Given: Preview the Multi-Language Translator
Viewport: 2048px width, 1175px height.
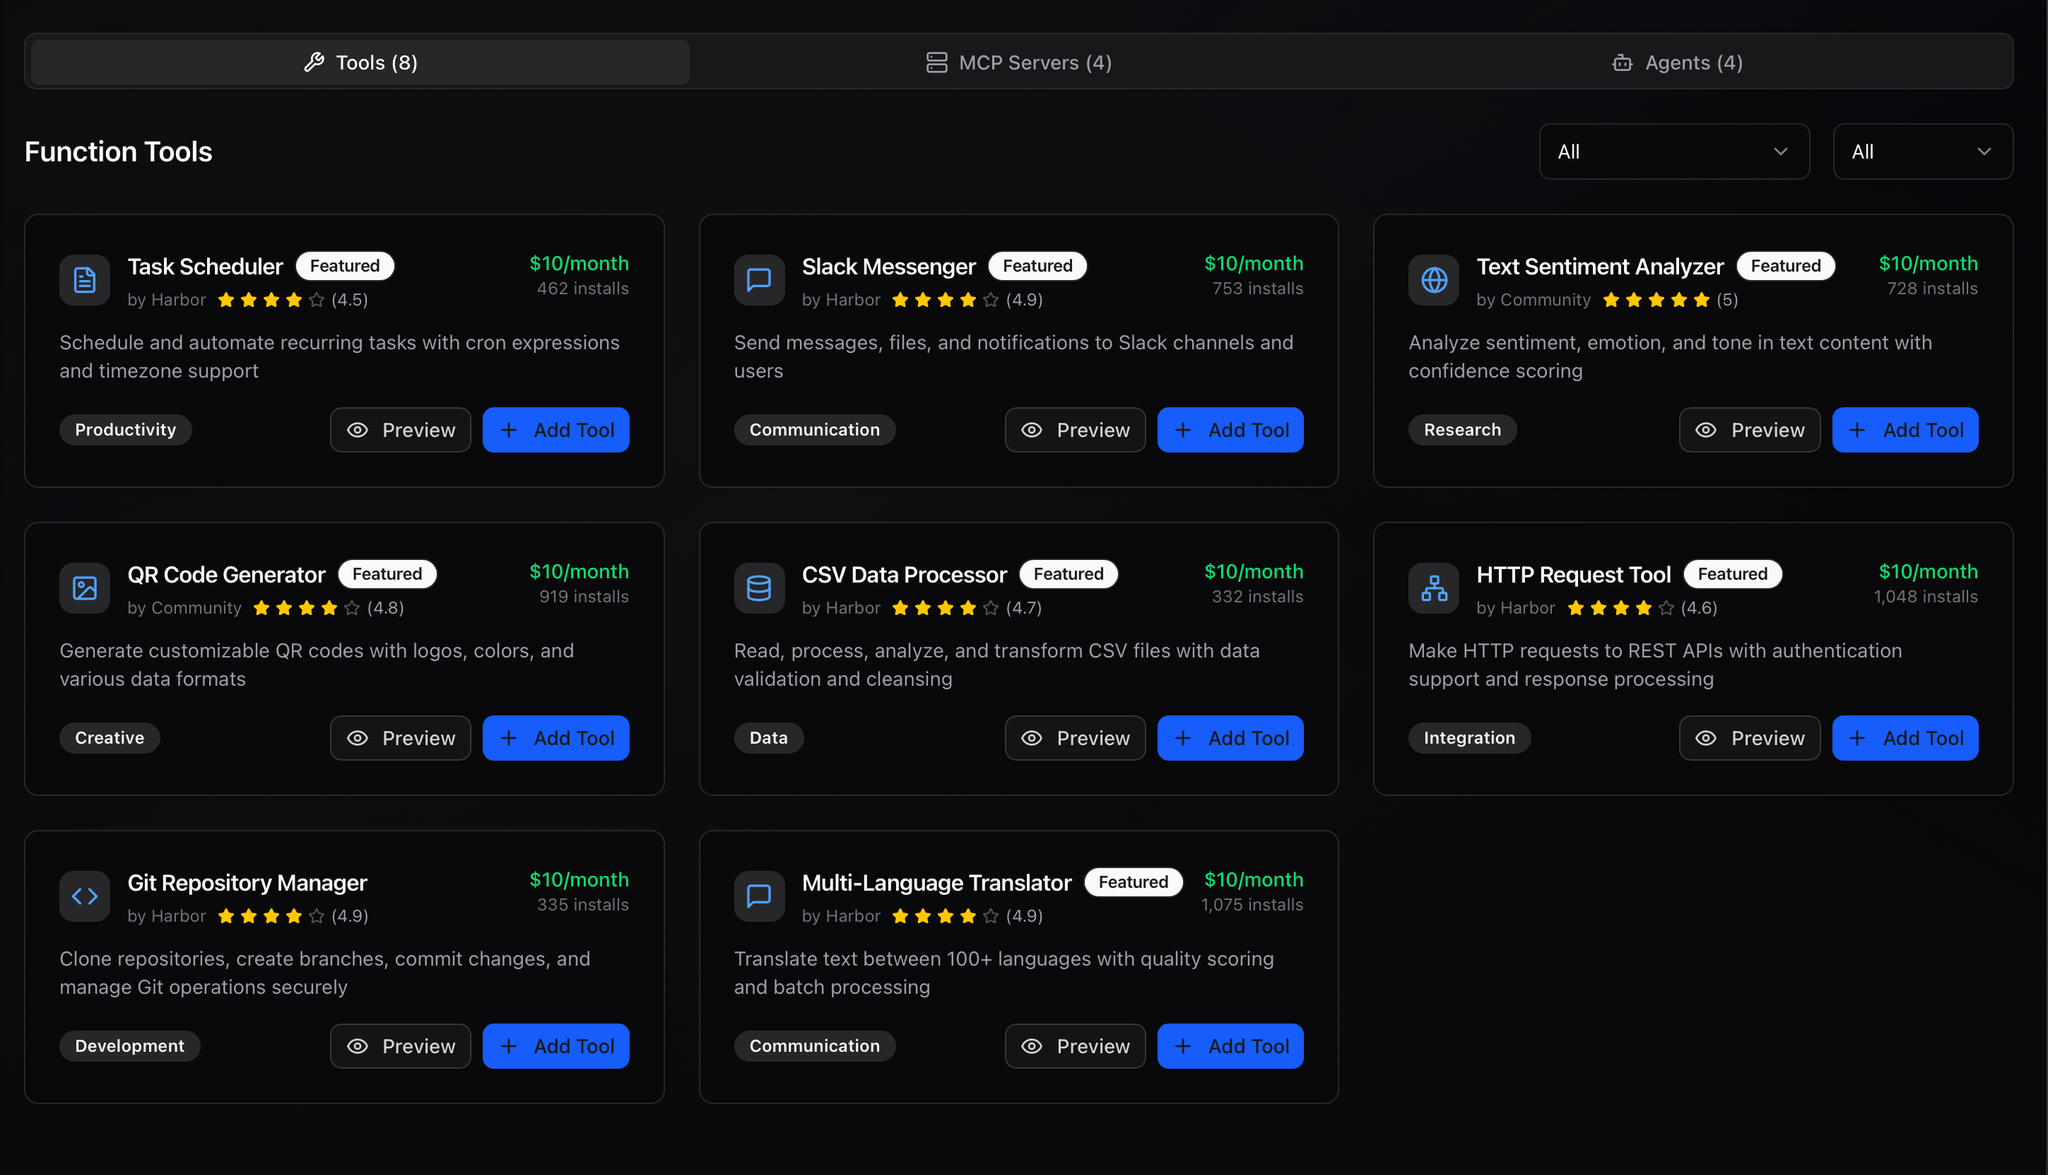Looking at the screenshot, I should pyautogui.click(x=1075, y=1046).
